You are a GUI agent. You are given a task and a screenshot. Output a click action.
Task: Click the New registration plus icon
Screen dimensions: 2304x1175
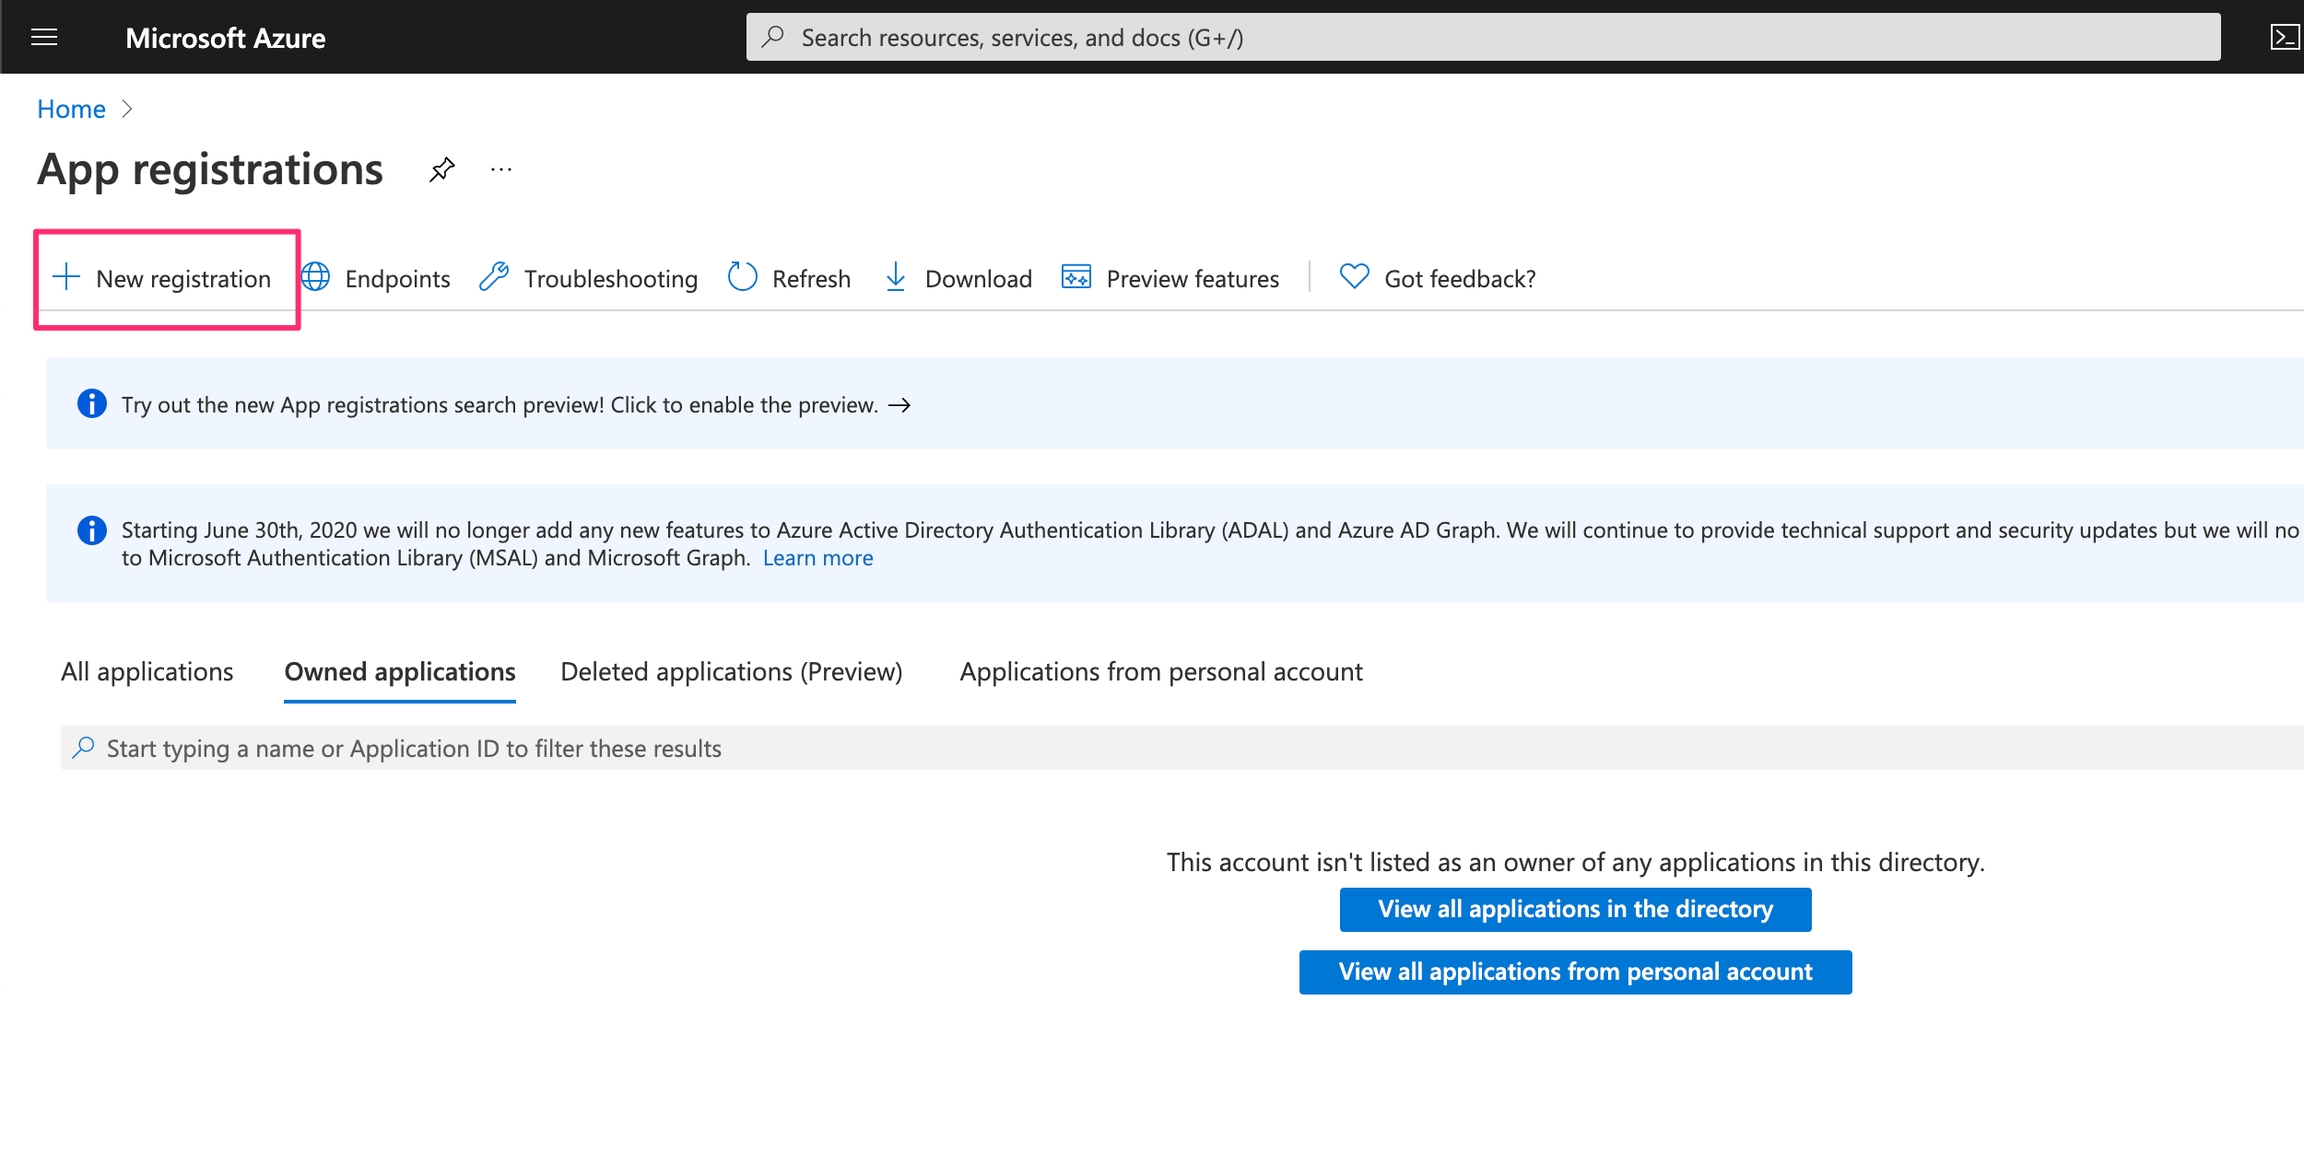pos(66,277)
